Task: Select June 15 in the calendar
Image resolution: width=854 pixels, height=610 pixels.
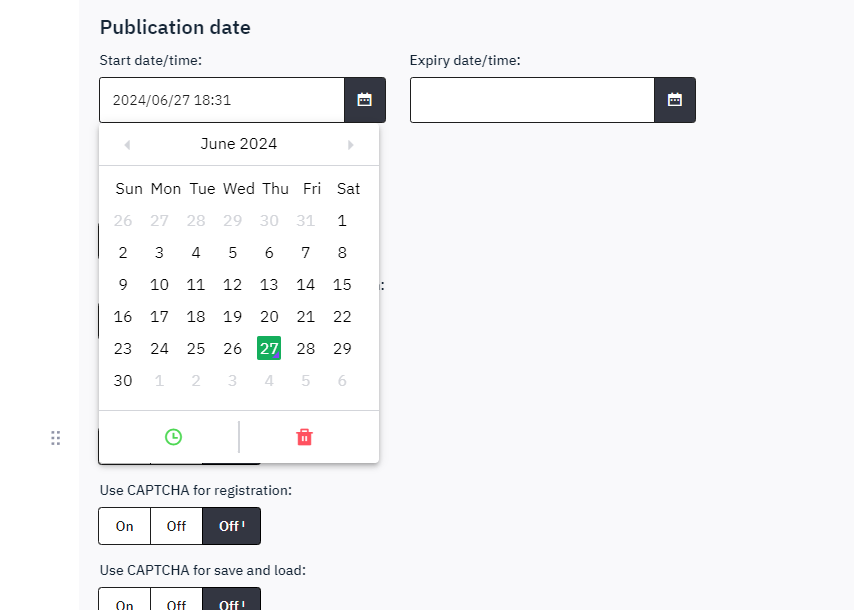Action: click(342, 285)
